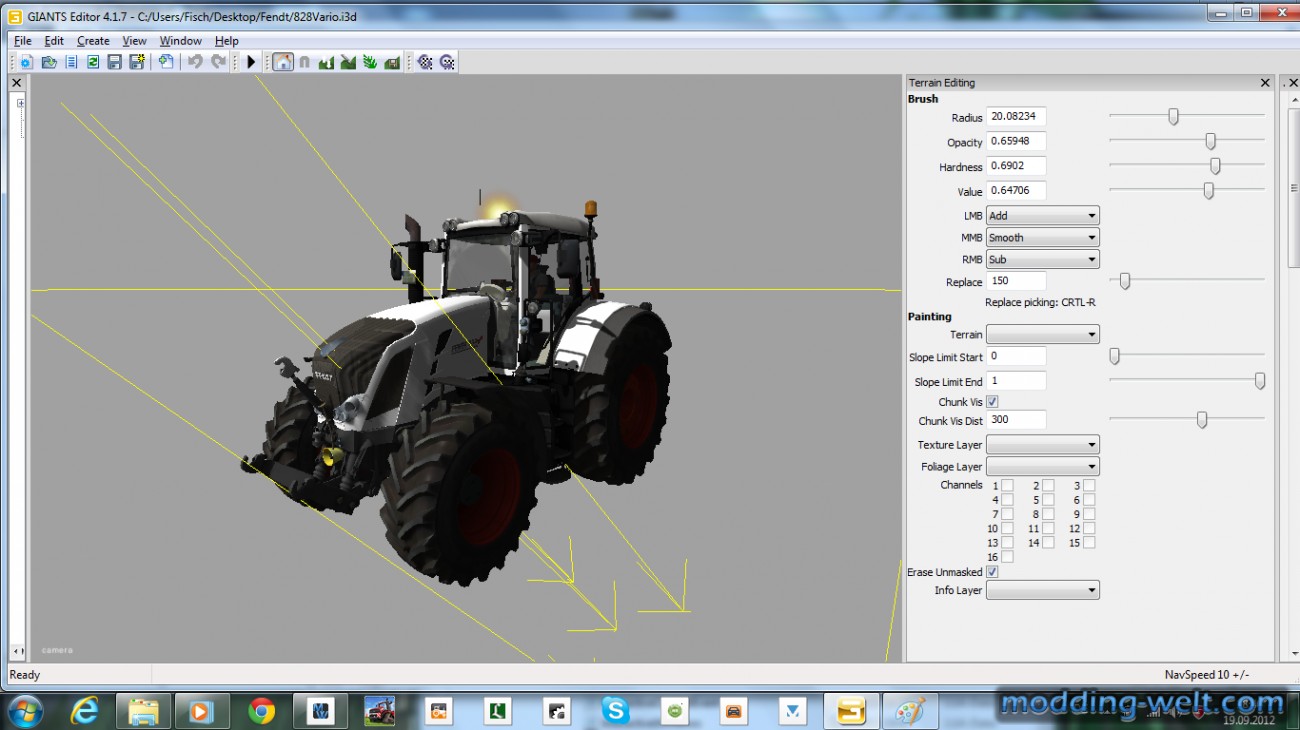Open the Foliage Layer dropdown
1300x730 pixels.
point(1043,466)
